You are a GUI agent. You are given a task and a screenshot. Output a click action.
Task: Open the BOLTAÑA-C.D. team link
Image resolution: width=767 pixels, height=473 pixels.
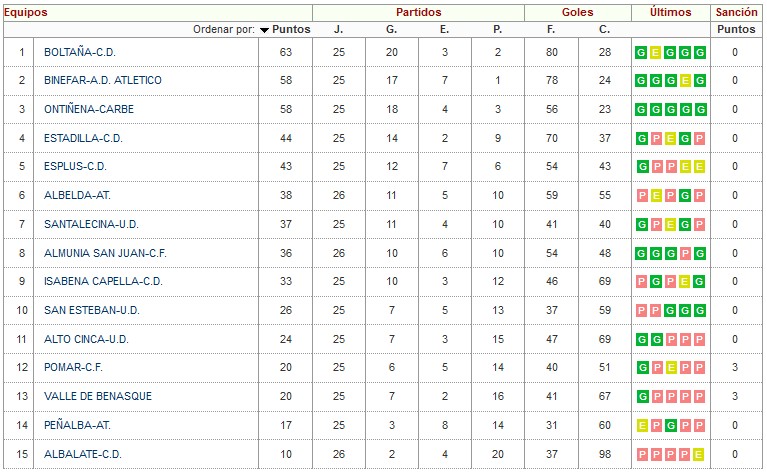(80, 52)
